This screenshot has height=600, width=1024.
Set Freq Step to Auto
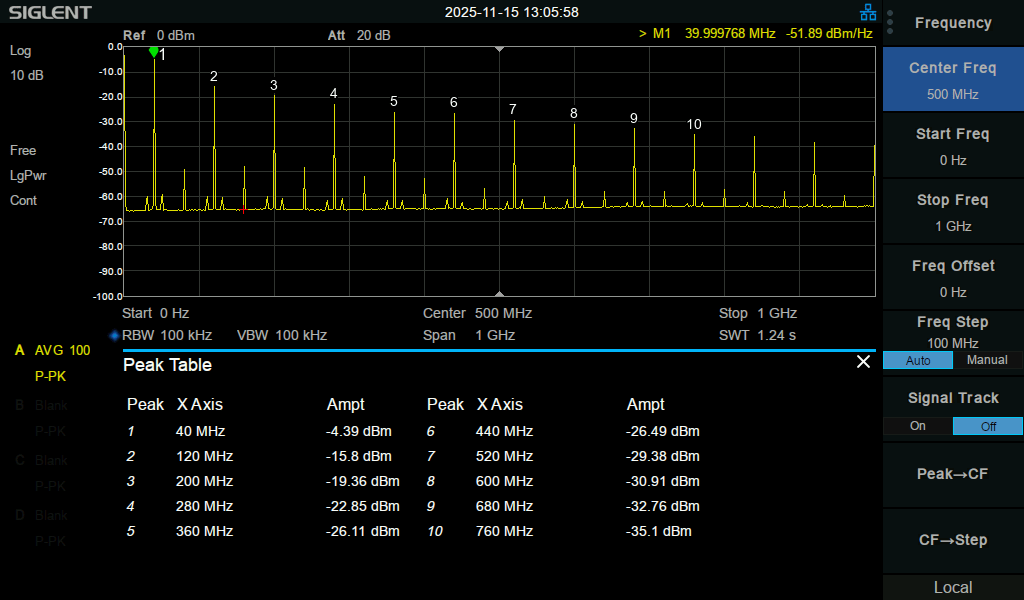point(918,360)
